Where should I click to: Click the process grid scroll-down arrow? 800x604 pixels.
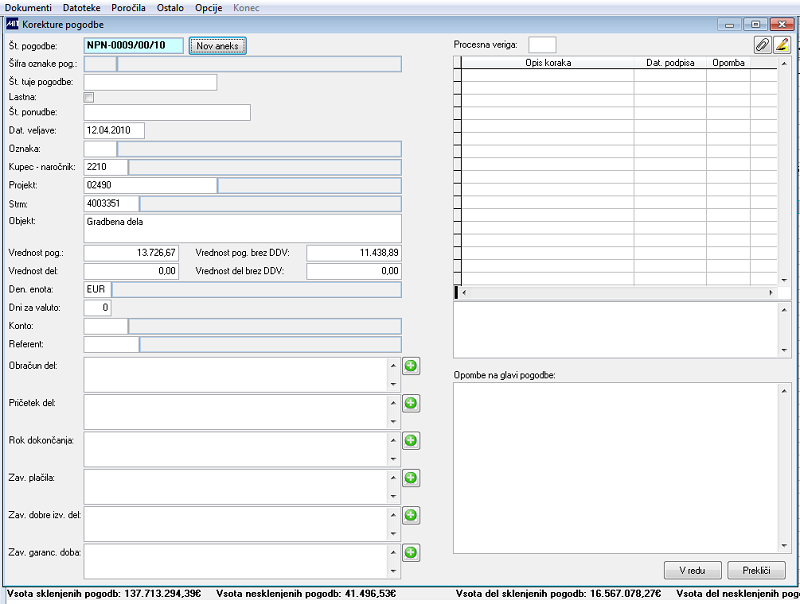784,280
